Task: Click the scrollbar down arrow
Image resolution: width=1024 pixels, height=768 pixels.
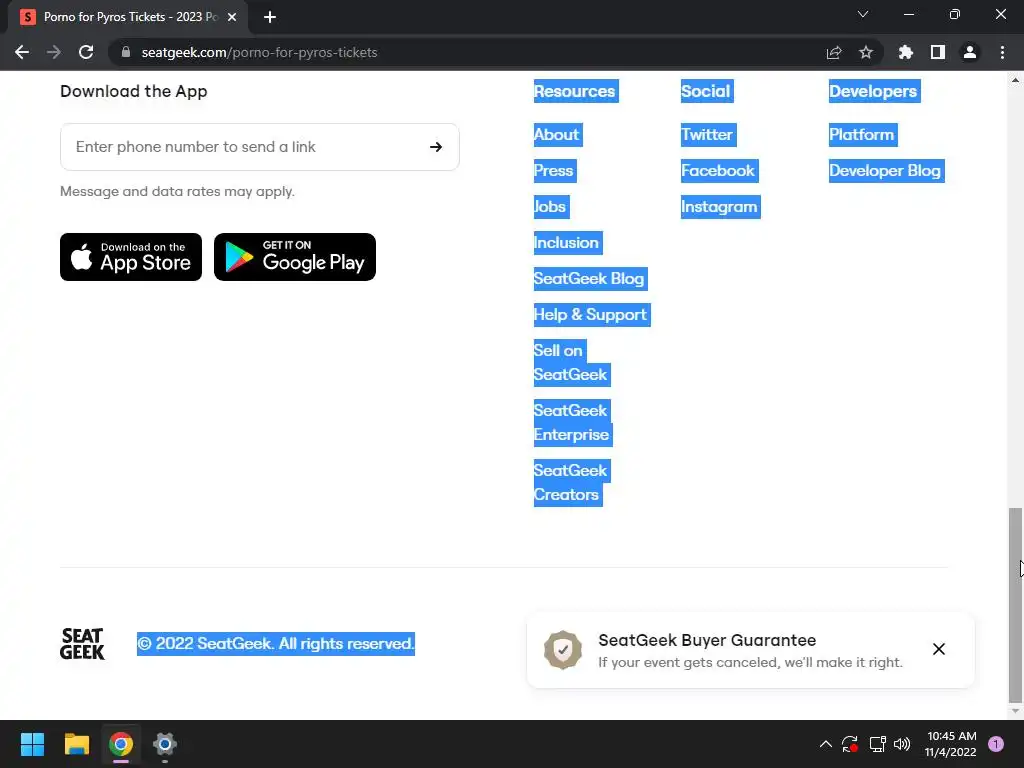Action: tap(1015, 711)
